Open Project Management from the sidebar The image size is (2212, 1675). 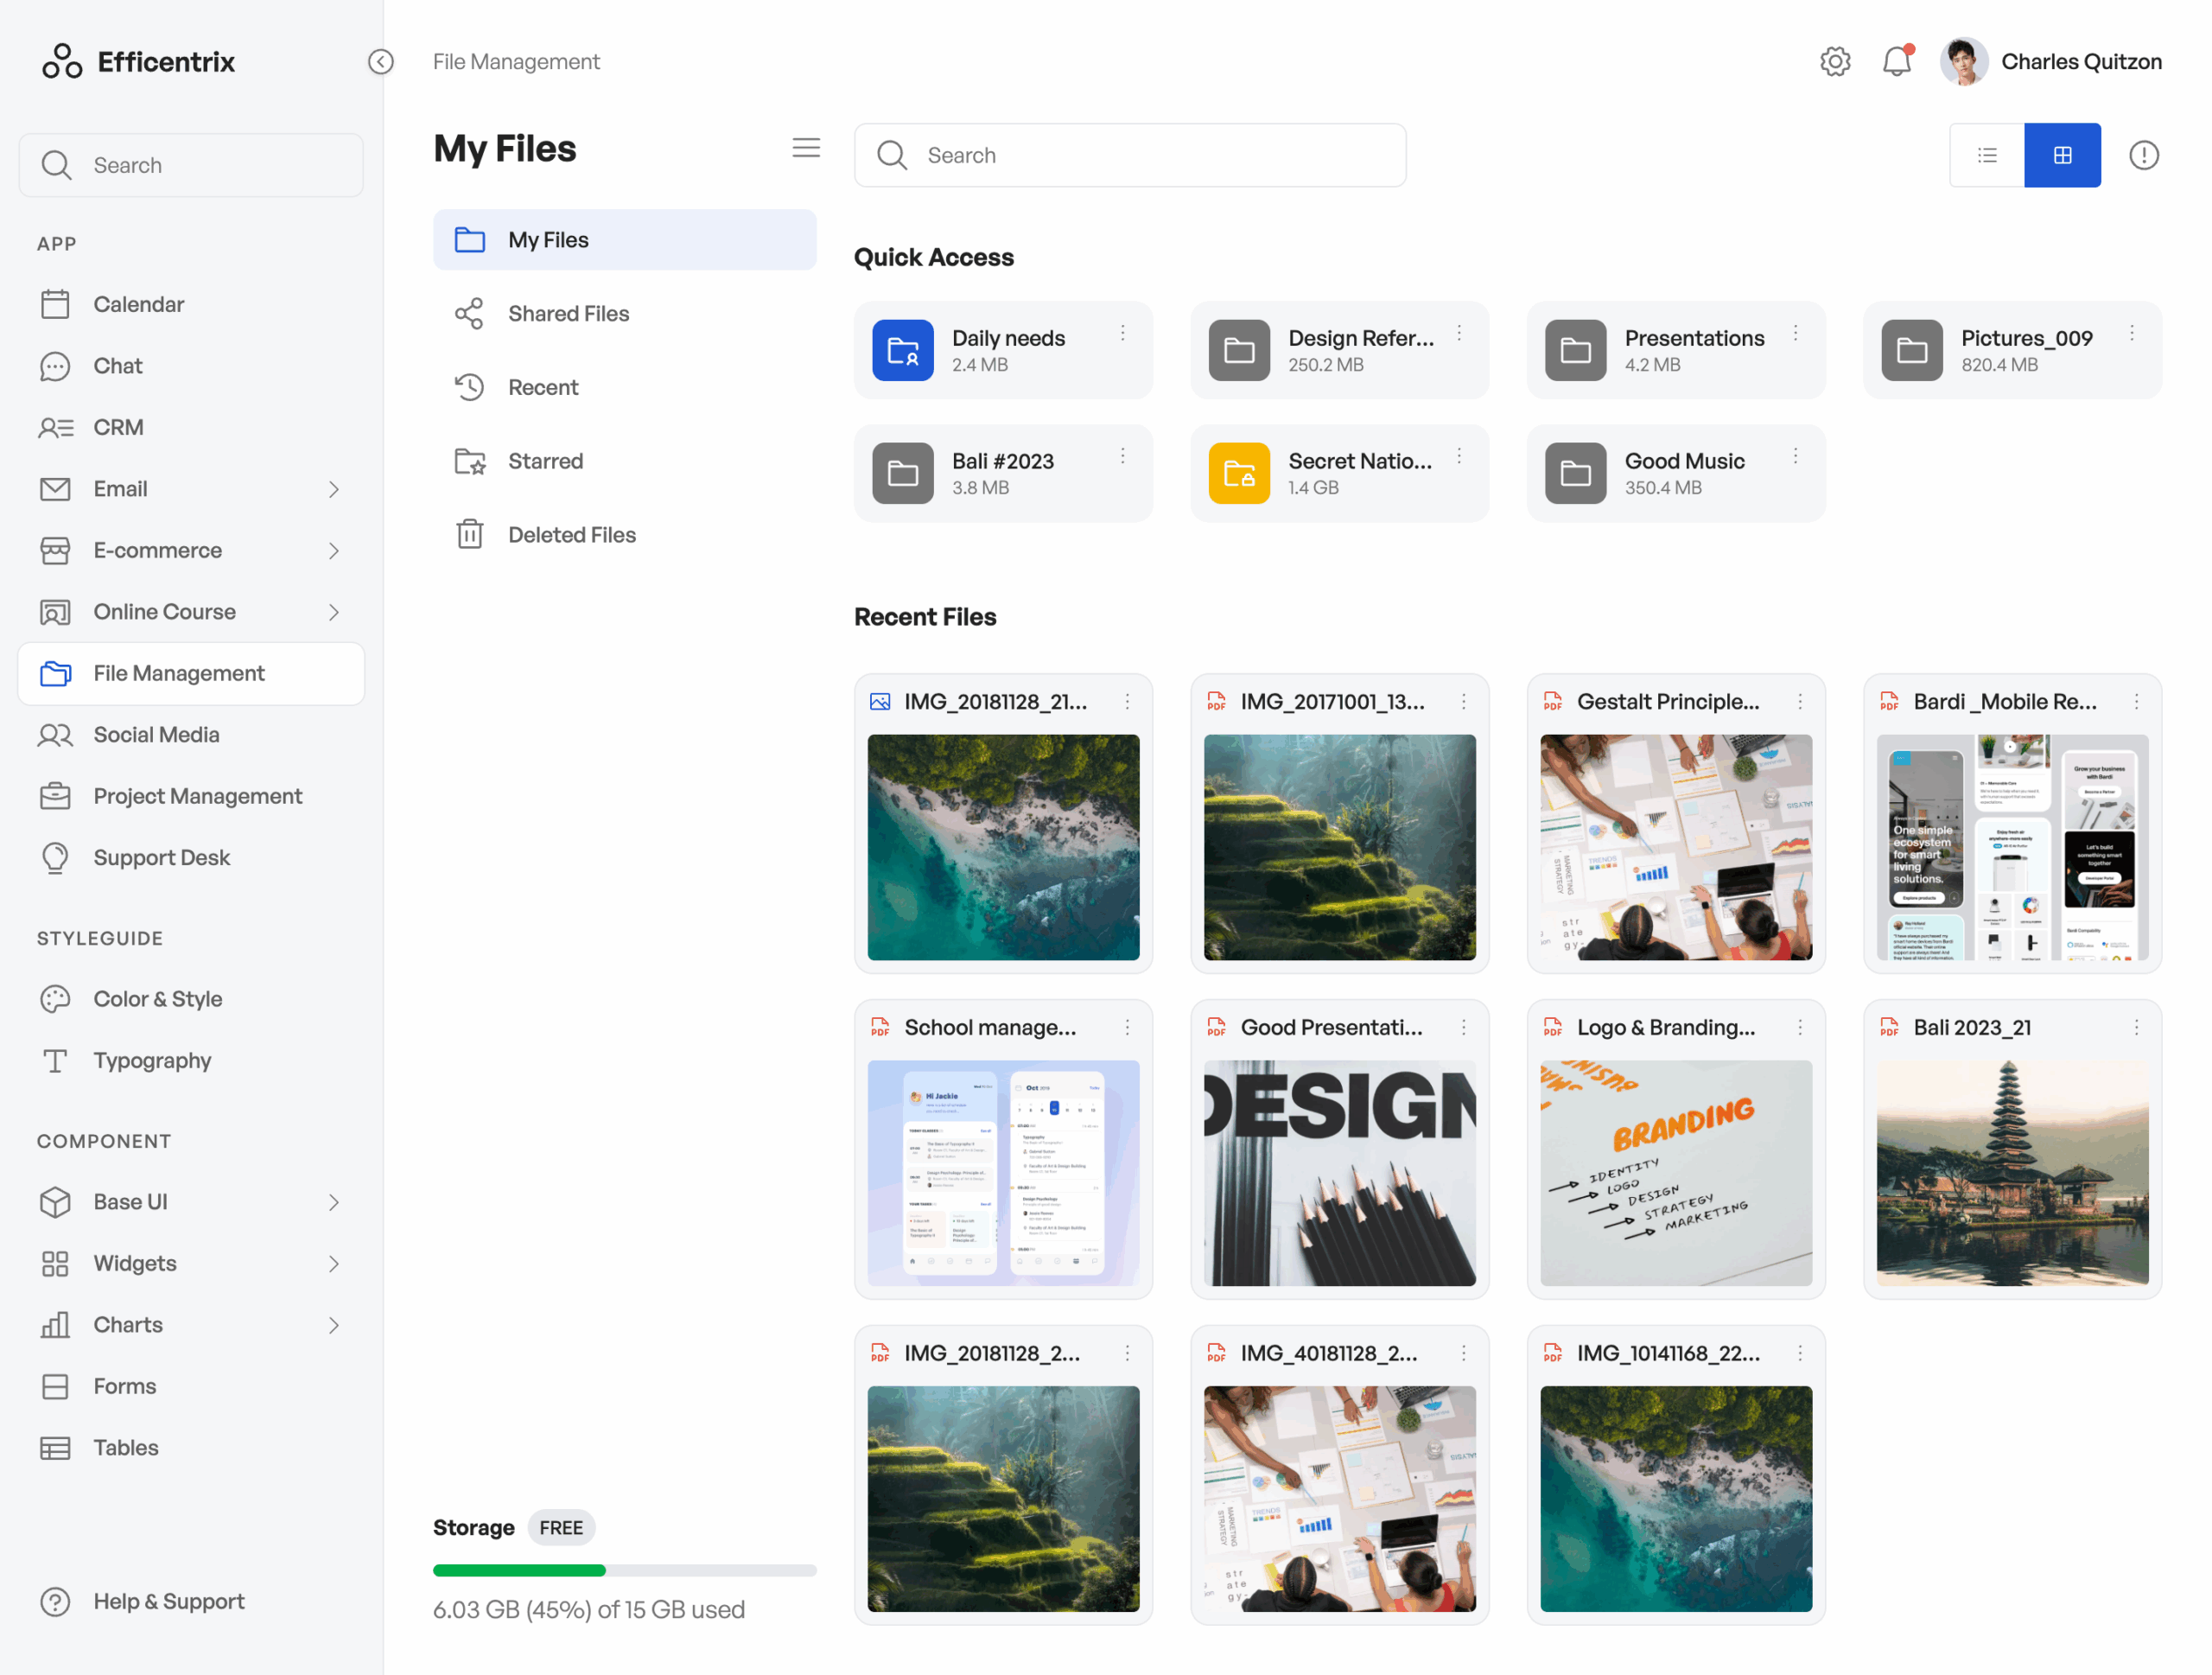coord(197,796)
